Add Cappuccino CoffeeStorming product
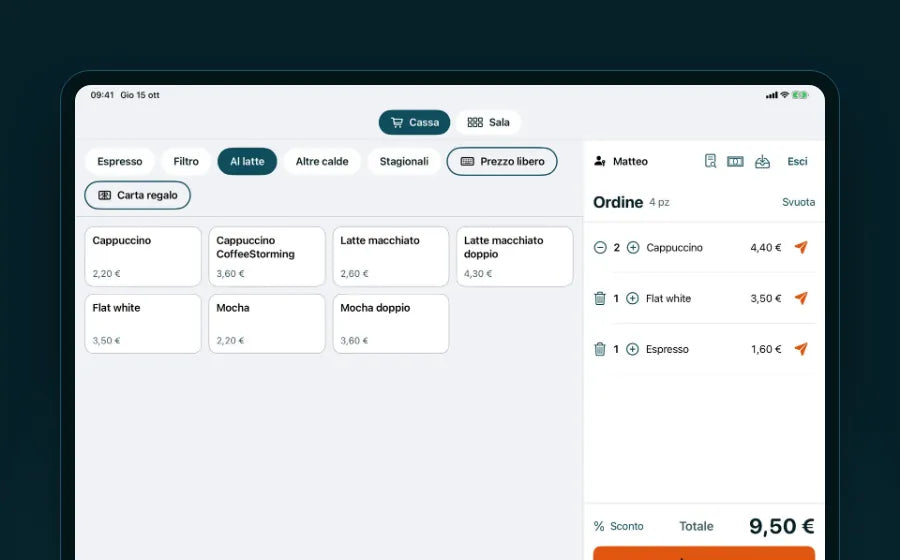 click(267, 256)
